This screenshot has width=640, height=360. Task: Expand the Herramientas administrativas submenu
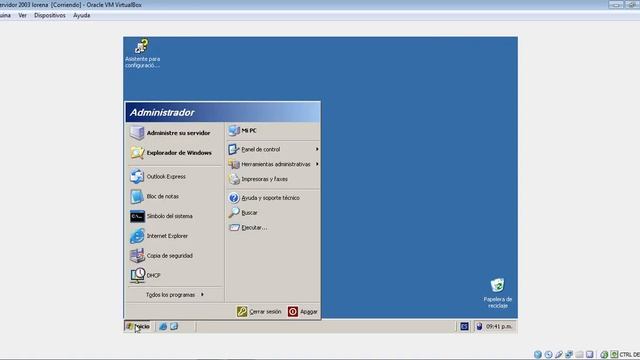[x=273, y=164]
